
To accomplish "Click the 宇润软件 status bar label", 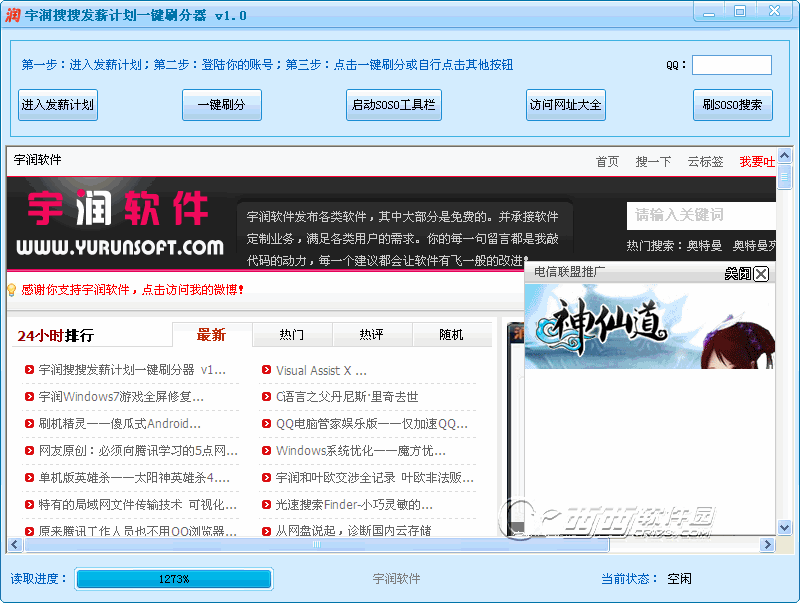I will point(396,579).
